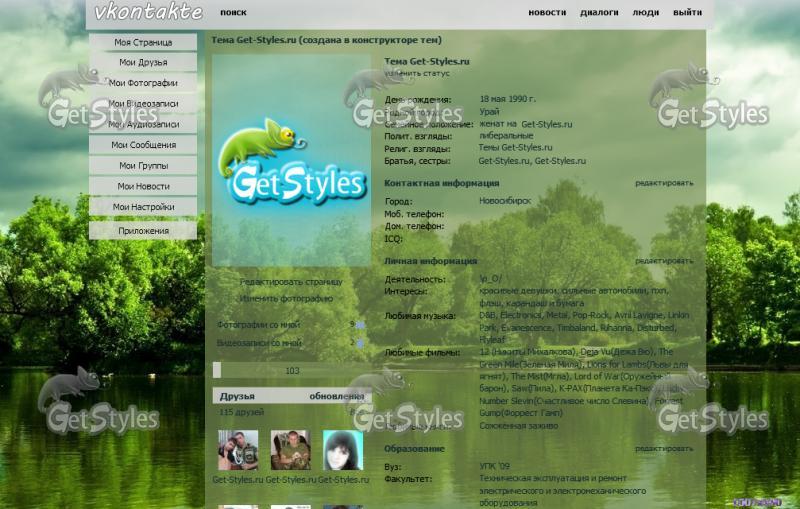Open second friend's avatar in camouflage

(290, 450)
